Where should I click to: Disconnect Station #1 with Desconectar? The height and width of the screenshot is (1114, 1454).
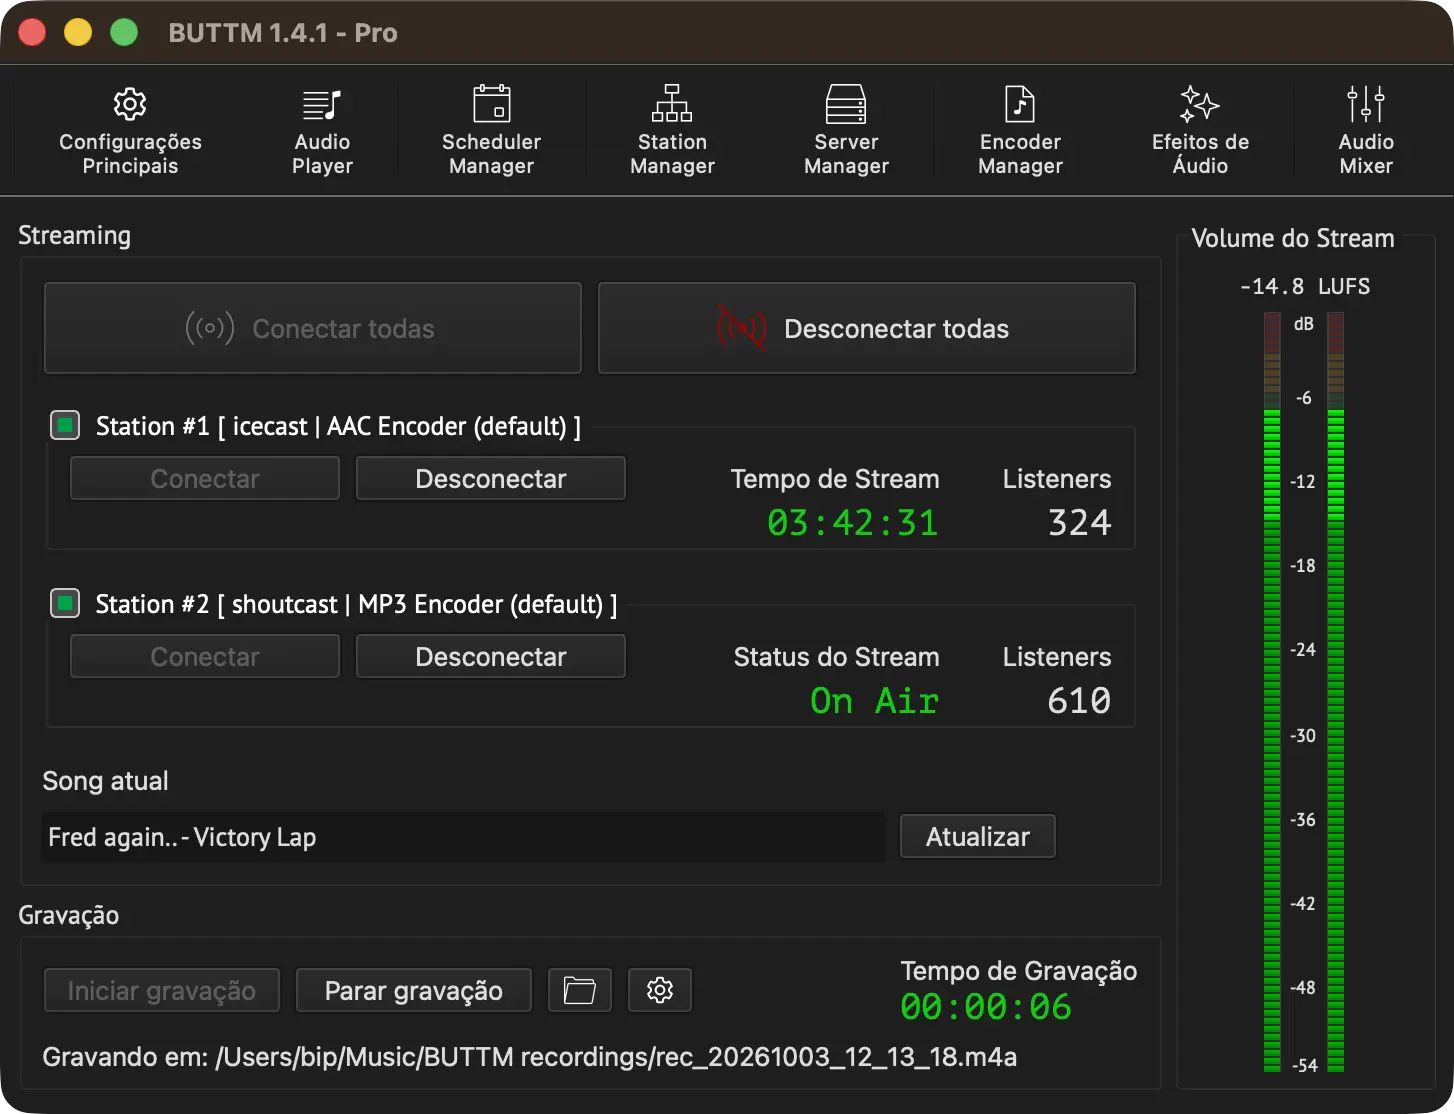click(x=491, y=478)
